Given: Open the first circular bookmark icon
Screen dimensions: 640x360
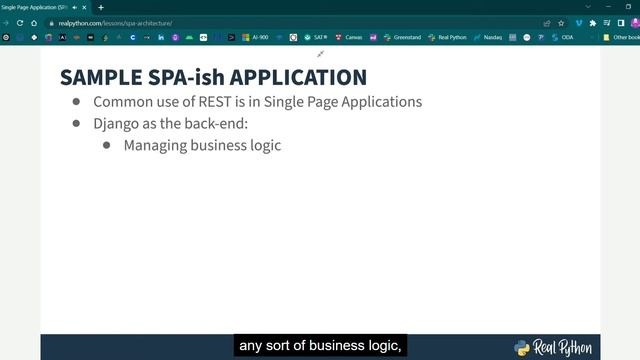Looking at the screenshot, I should pos(6,37).
